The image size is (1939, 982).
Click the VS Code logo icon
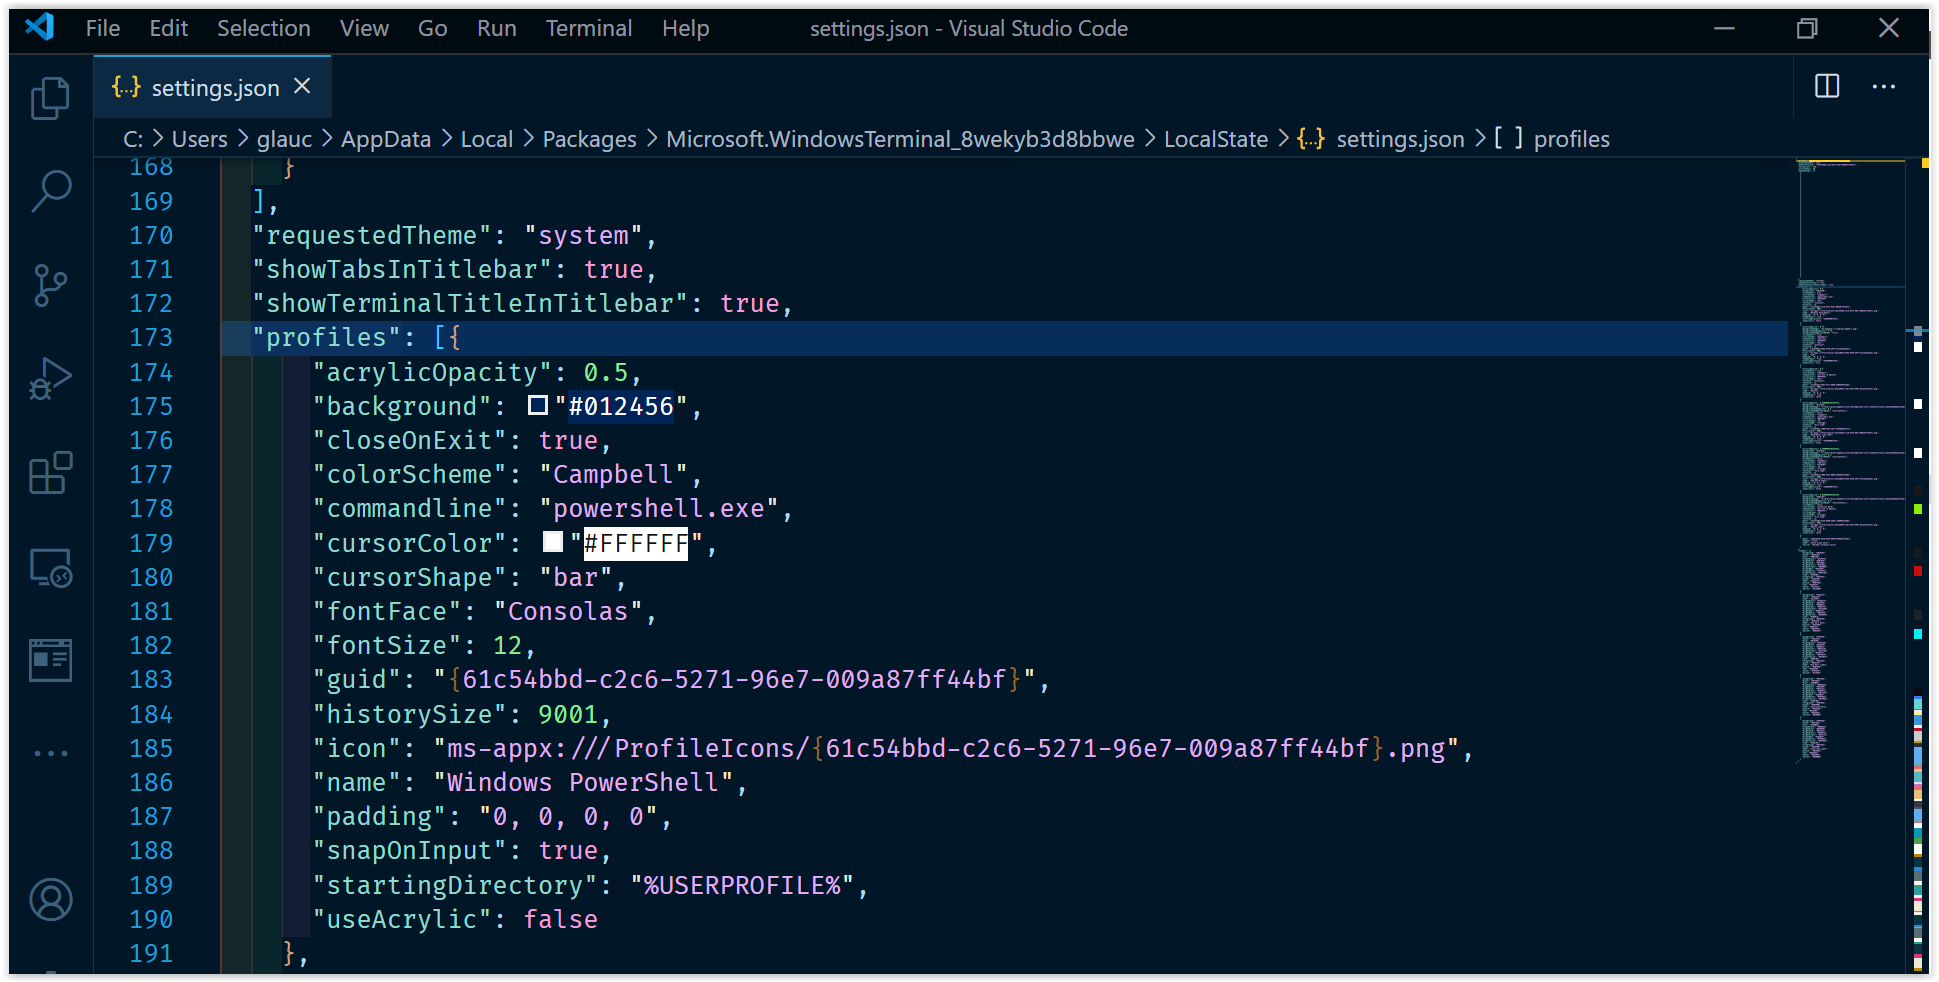(40, 27)
